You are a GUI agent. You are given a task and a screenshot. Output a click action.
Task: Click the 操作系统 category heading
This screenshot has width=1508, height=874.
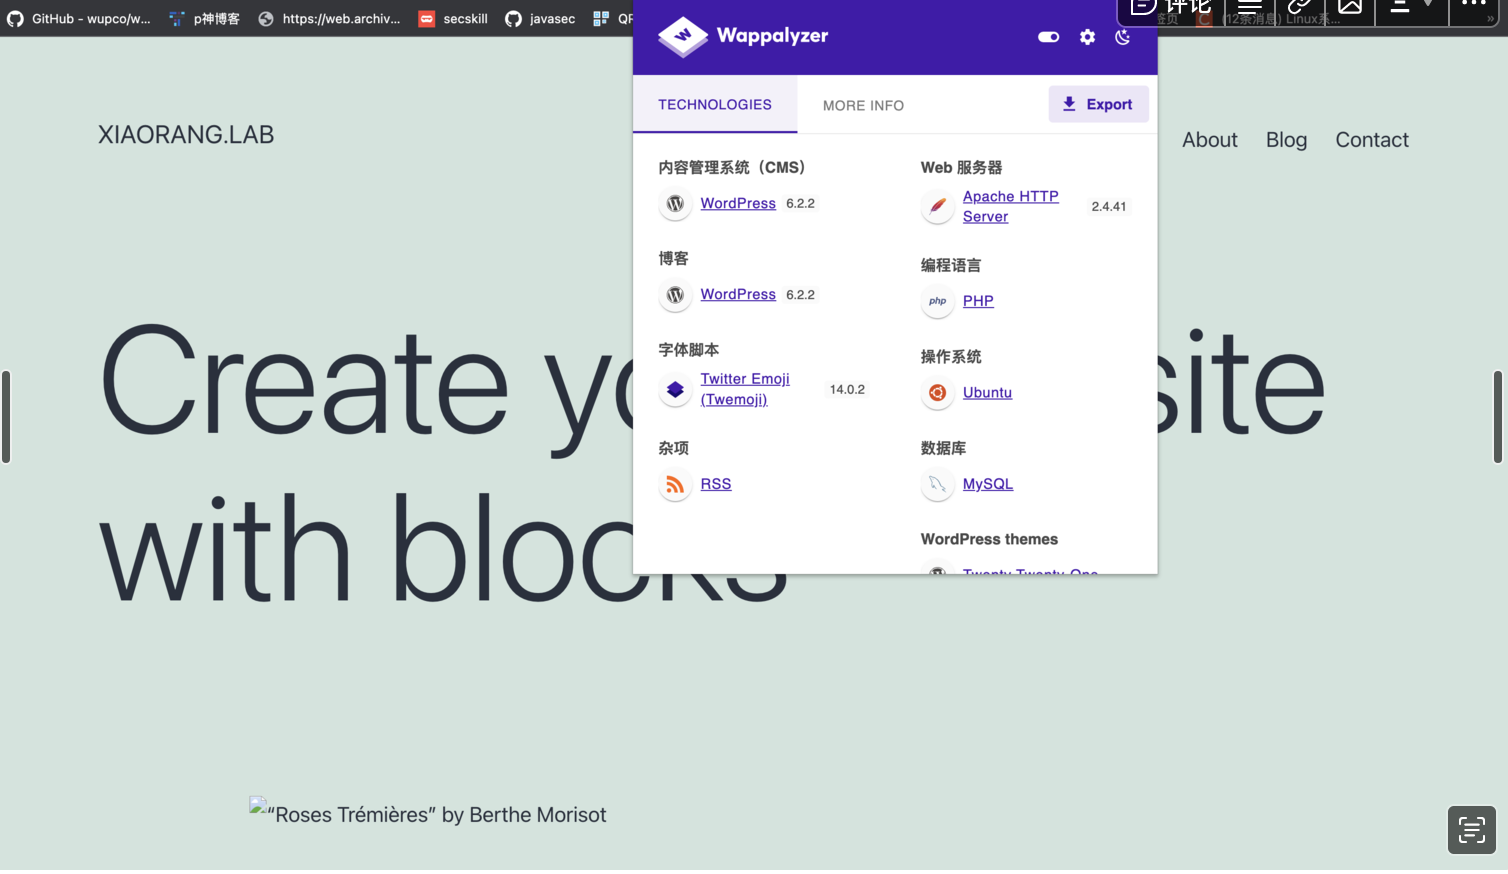951,356
